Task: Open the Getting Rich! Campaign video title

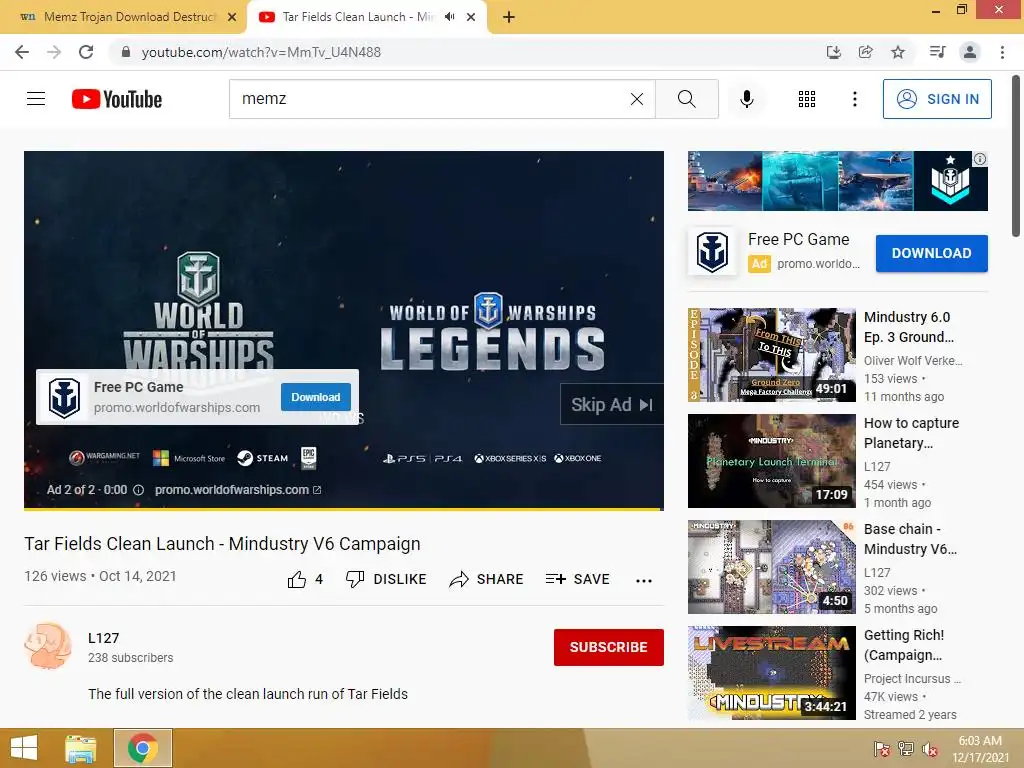Action: click(x=904, y=645)
